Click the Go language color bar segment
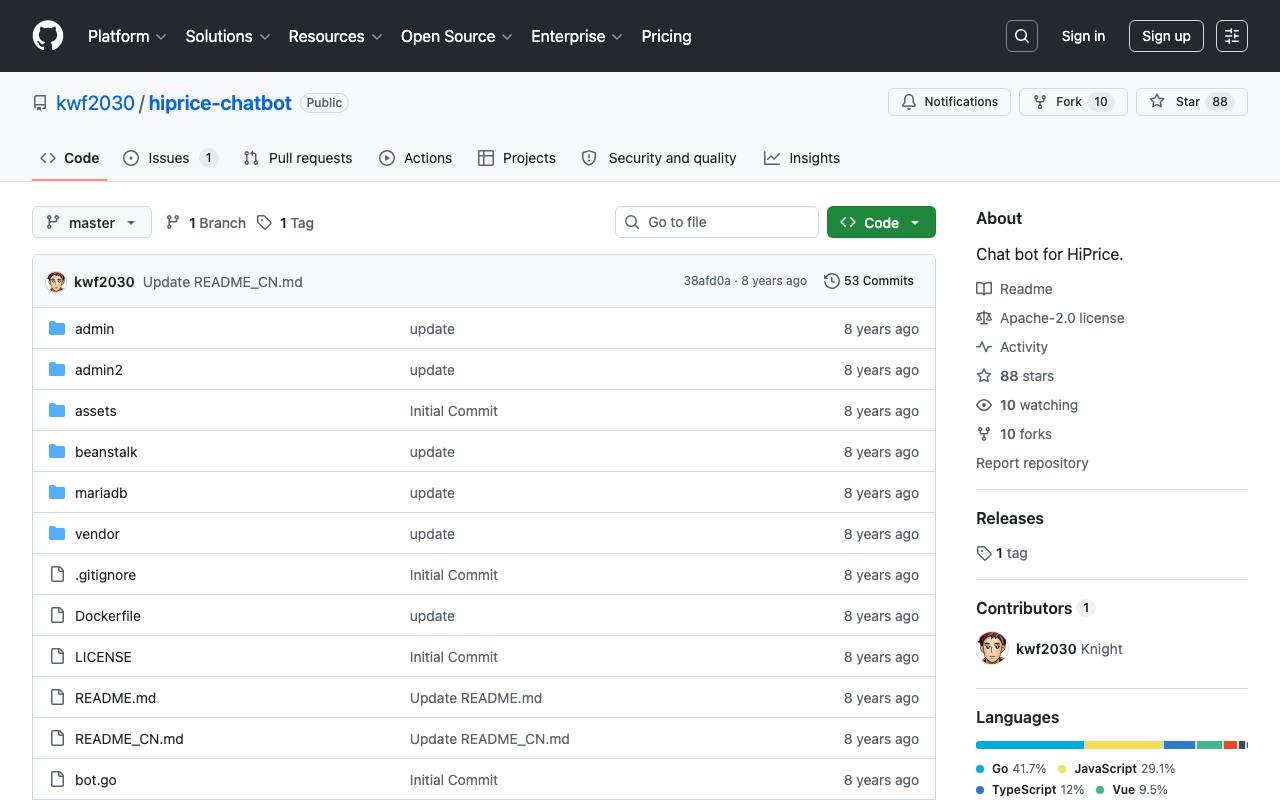Image resolution: width=1280 pixels, height=800 pixels. coord(1030,745)
